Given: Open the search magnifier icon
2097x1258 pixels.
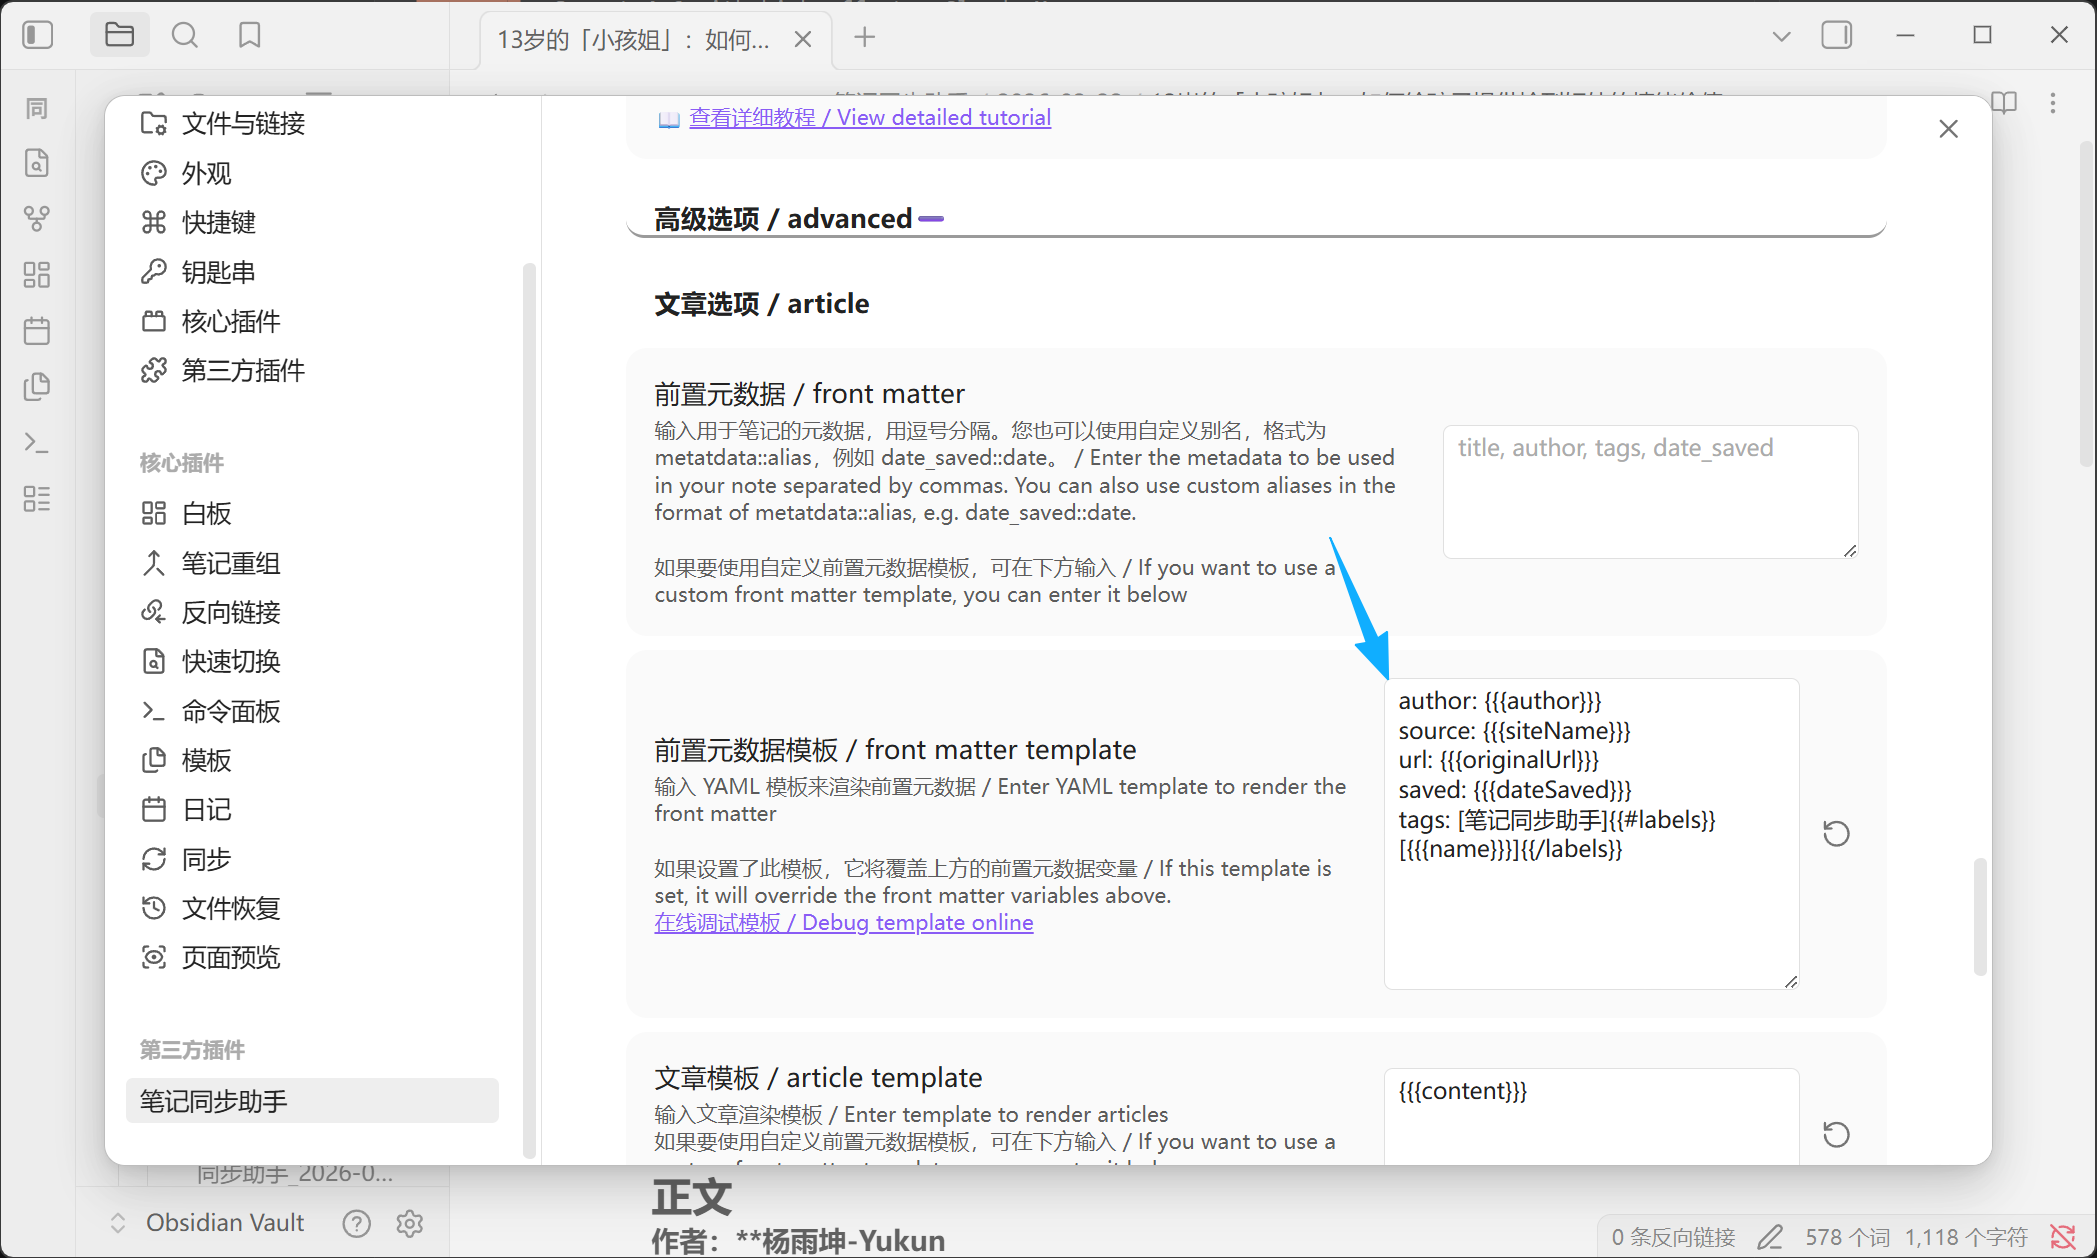Looking at the screenshot, I should coord(185,36).
